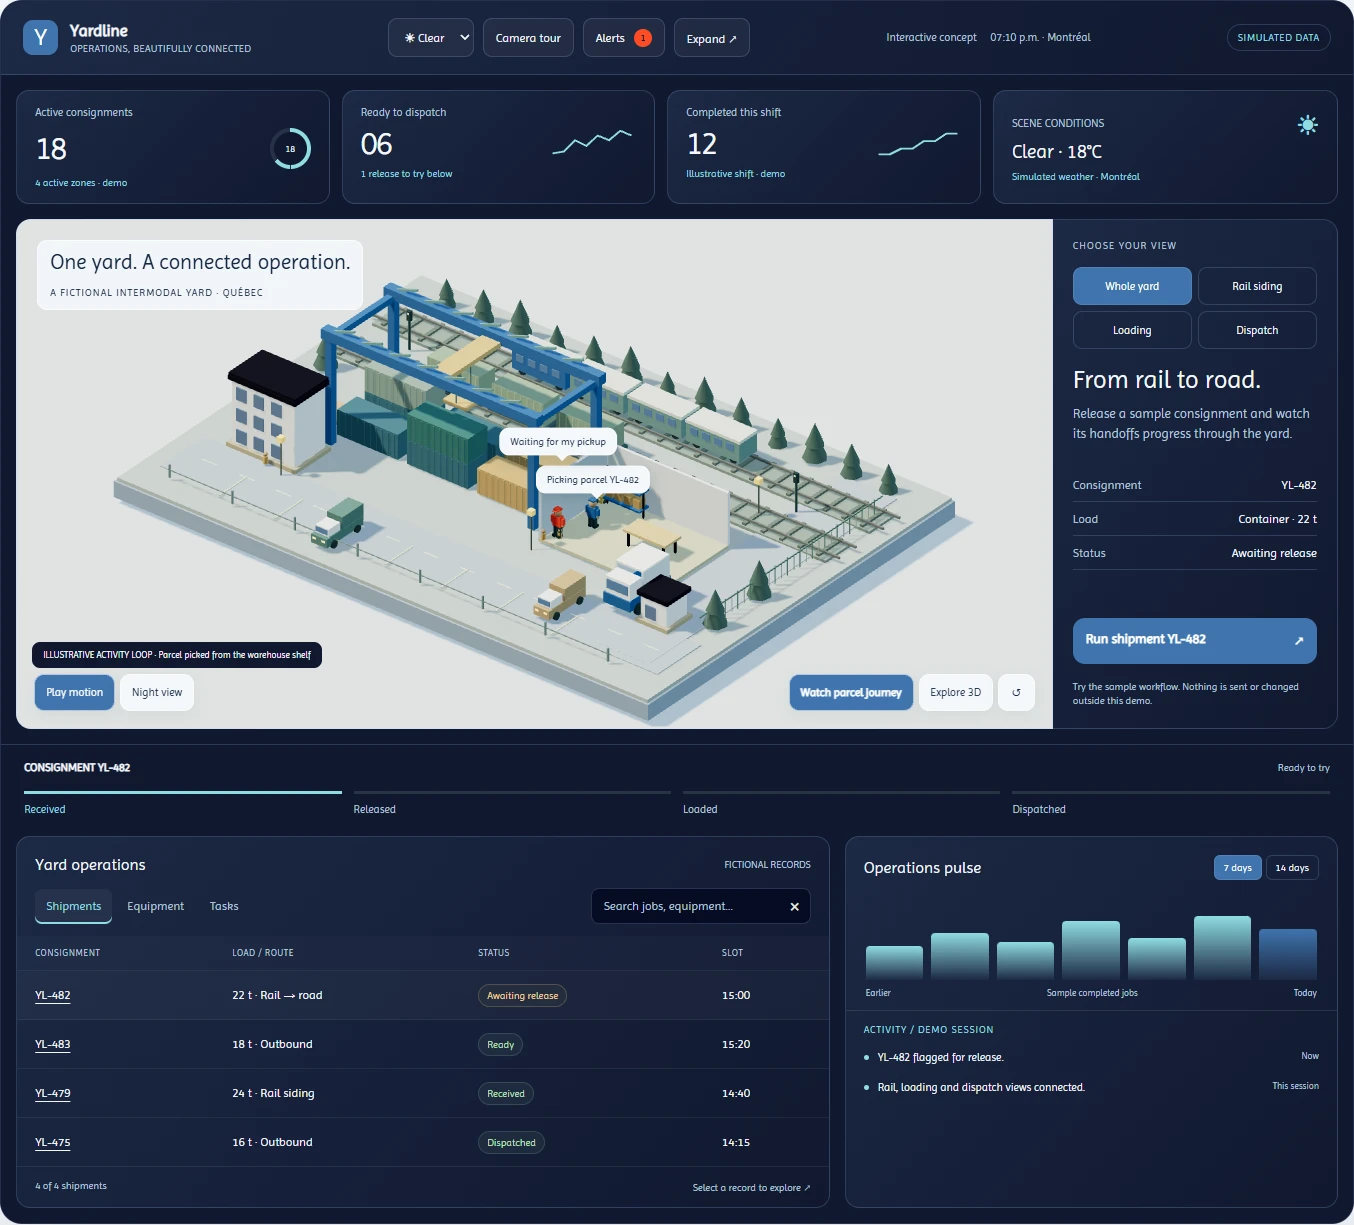The width and height of the screenshot is (1354, 1225).
Task: Open consignment YL-479 link
Action: 53,1094
